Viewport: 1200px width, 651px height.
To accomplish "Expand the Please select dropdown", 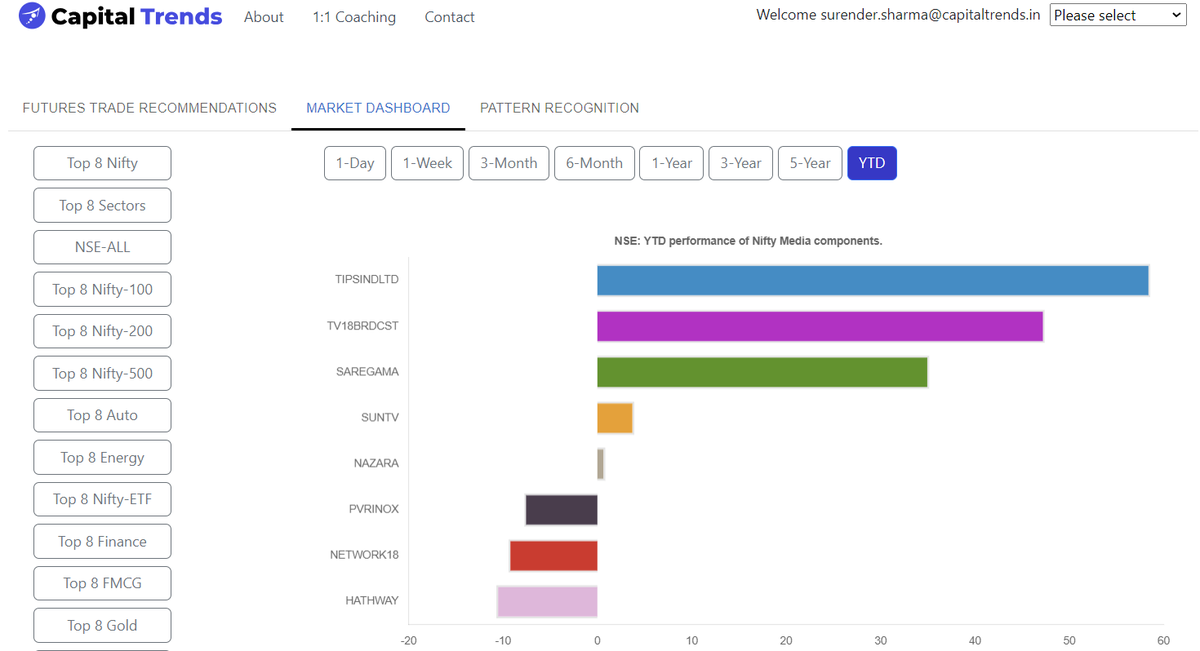I will click(x=1118, y=15).
